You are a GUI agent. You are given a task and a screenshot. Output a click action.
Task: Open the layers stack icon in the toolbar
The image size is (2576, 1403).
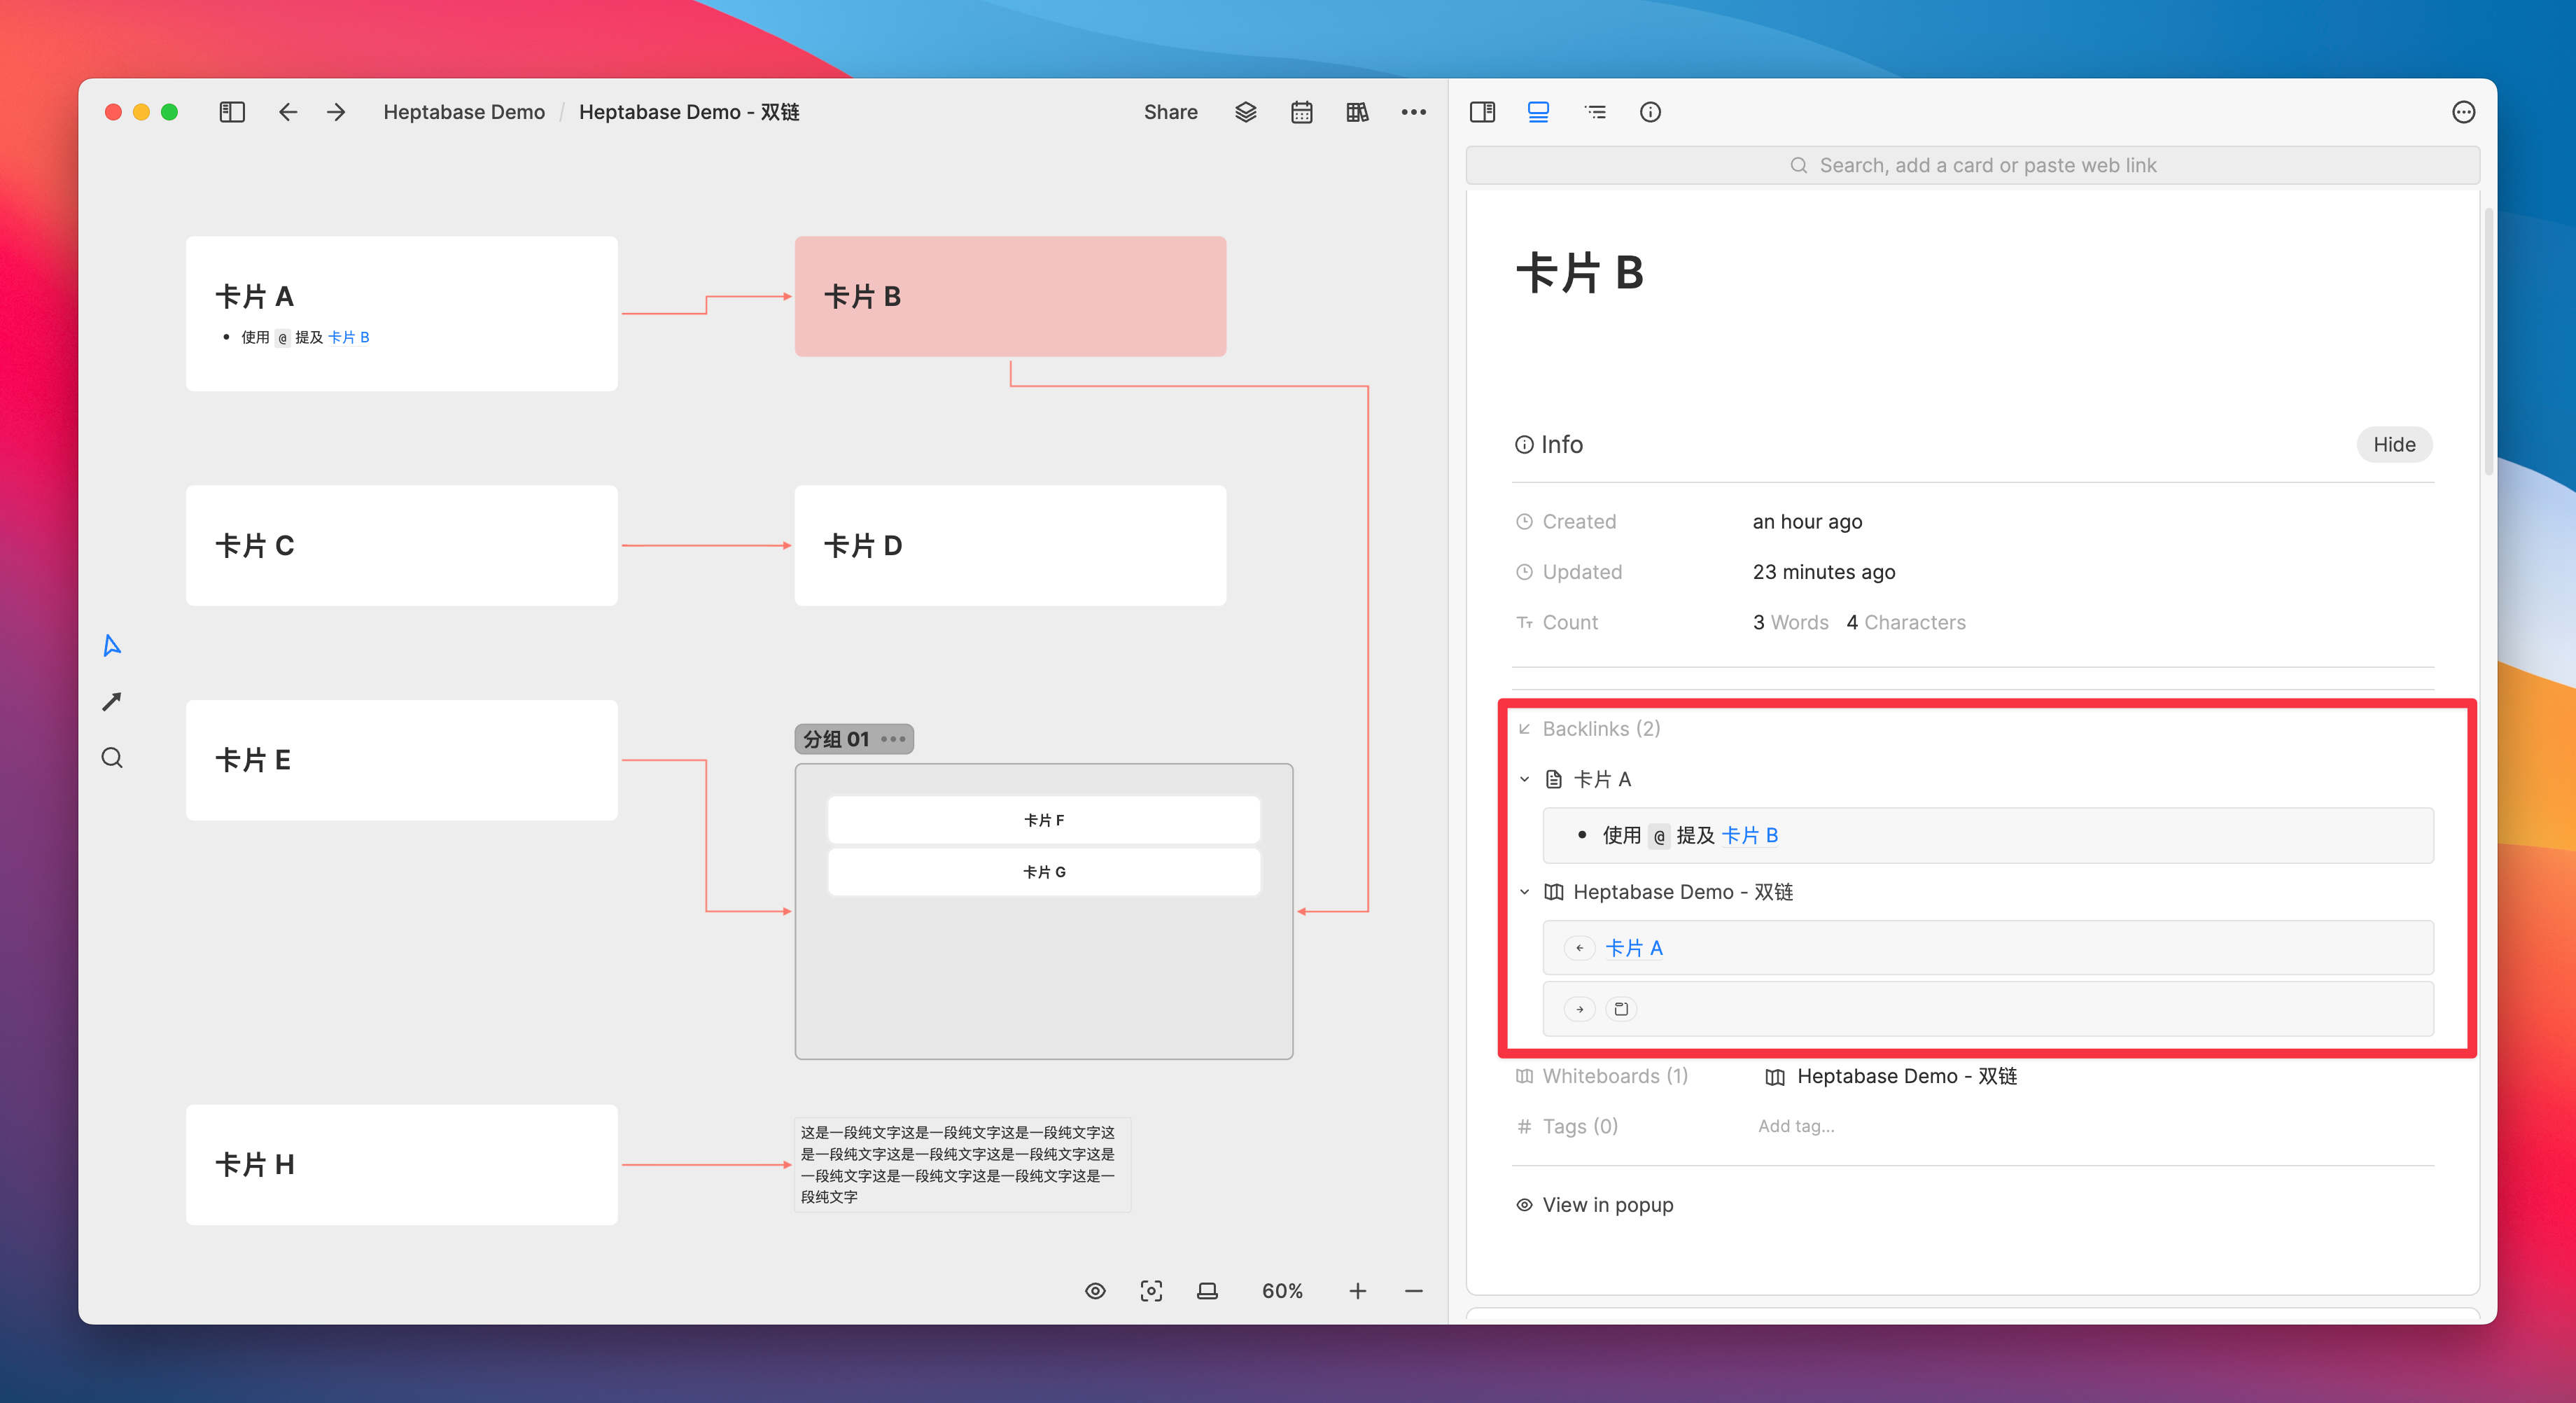click(1245, 112)
